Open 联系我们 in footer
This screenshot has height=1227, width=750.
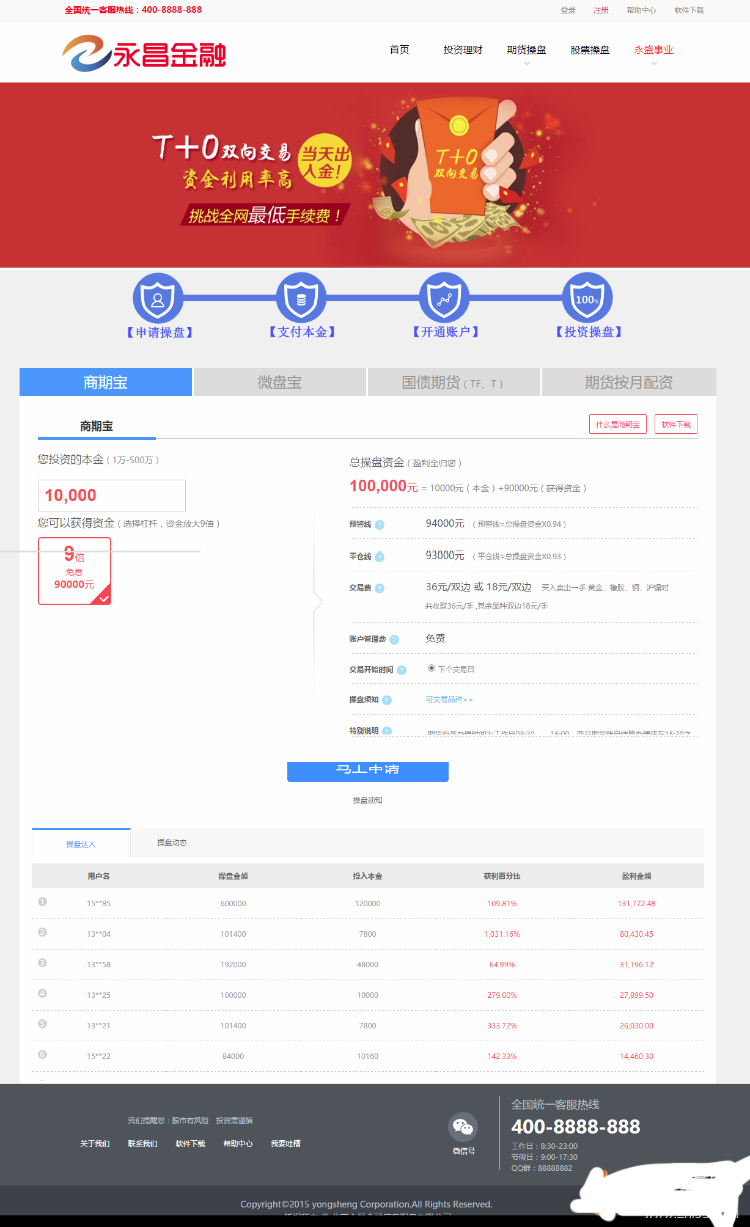(142, 1143)
